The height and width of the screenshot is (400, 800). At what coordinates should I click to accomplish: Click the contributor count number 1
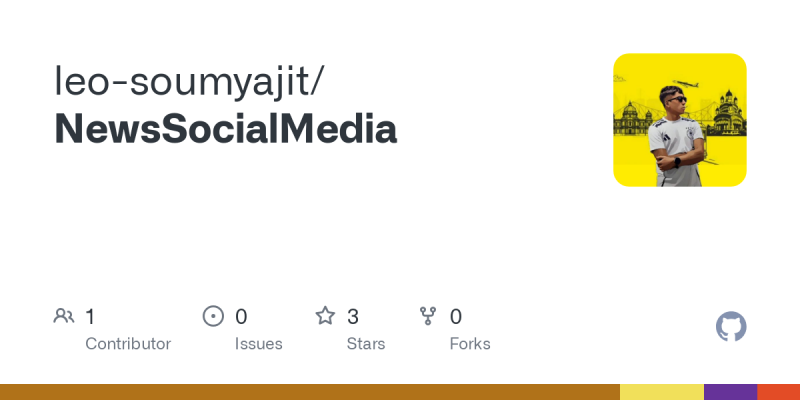tap(90, 317)
